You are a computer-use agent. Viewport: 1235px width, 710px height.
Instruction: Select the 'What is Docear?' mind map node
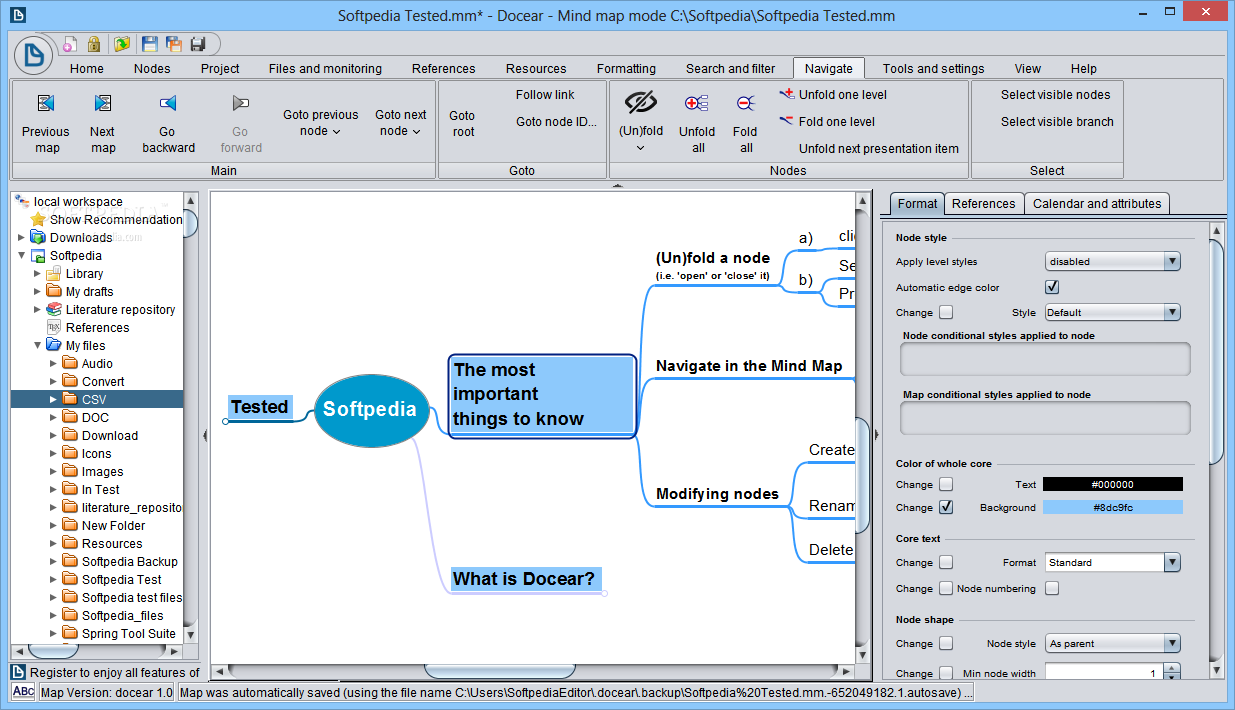tap(524, 579)
